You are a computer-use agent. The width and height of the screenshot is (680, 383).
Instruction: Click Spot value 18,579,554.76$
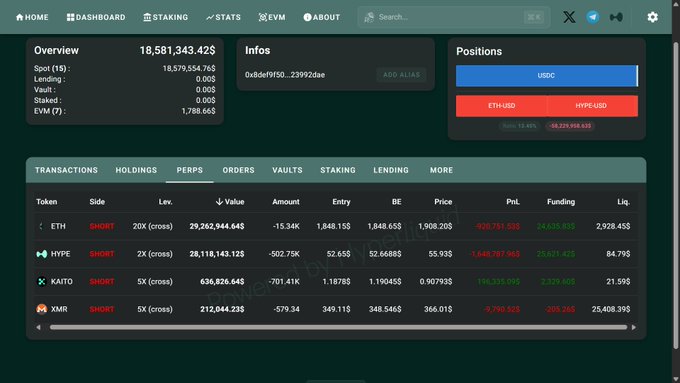coord(189,69)
